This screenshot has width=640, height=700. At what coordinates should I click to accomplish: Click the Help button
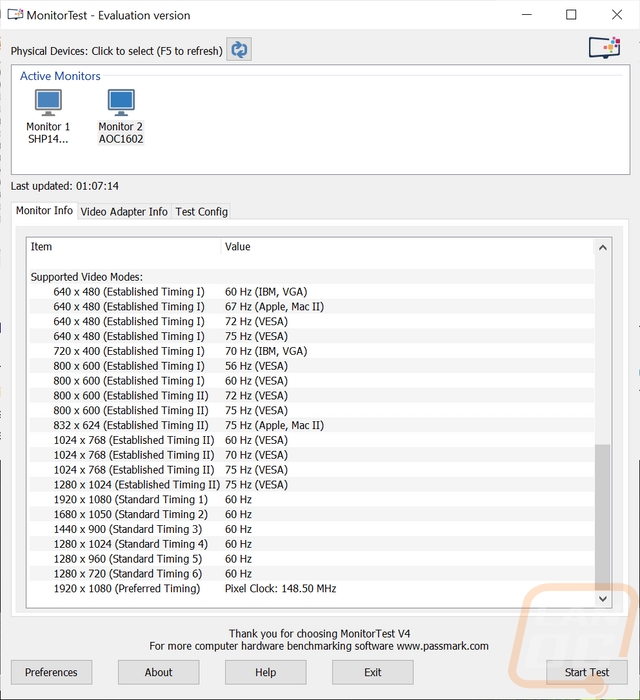(266, 672)
